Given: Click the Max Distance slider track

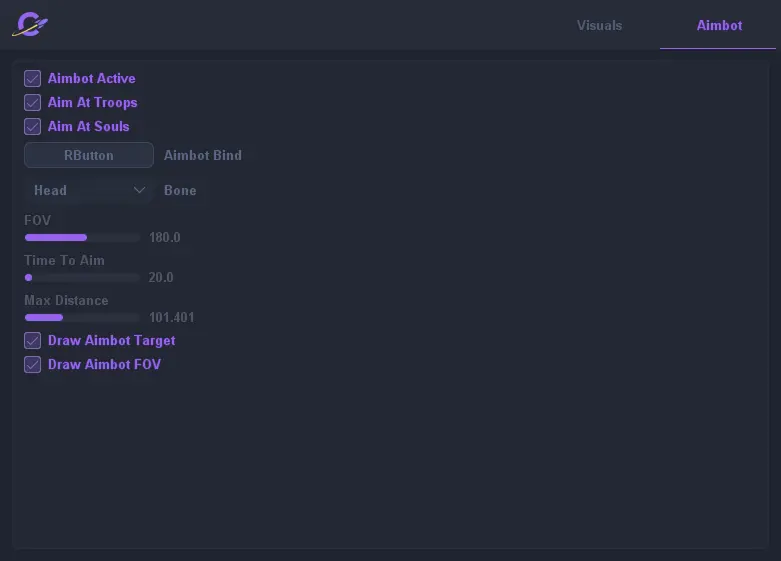Looking at the screenshot, I should point(82,317).
